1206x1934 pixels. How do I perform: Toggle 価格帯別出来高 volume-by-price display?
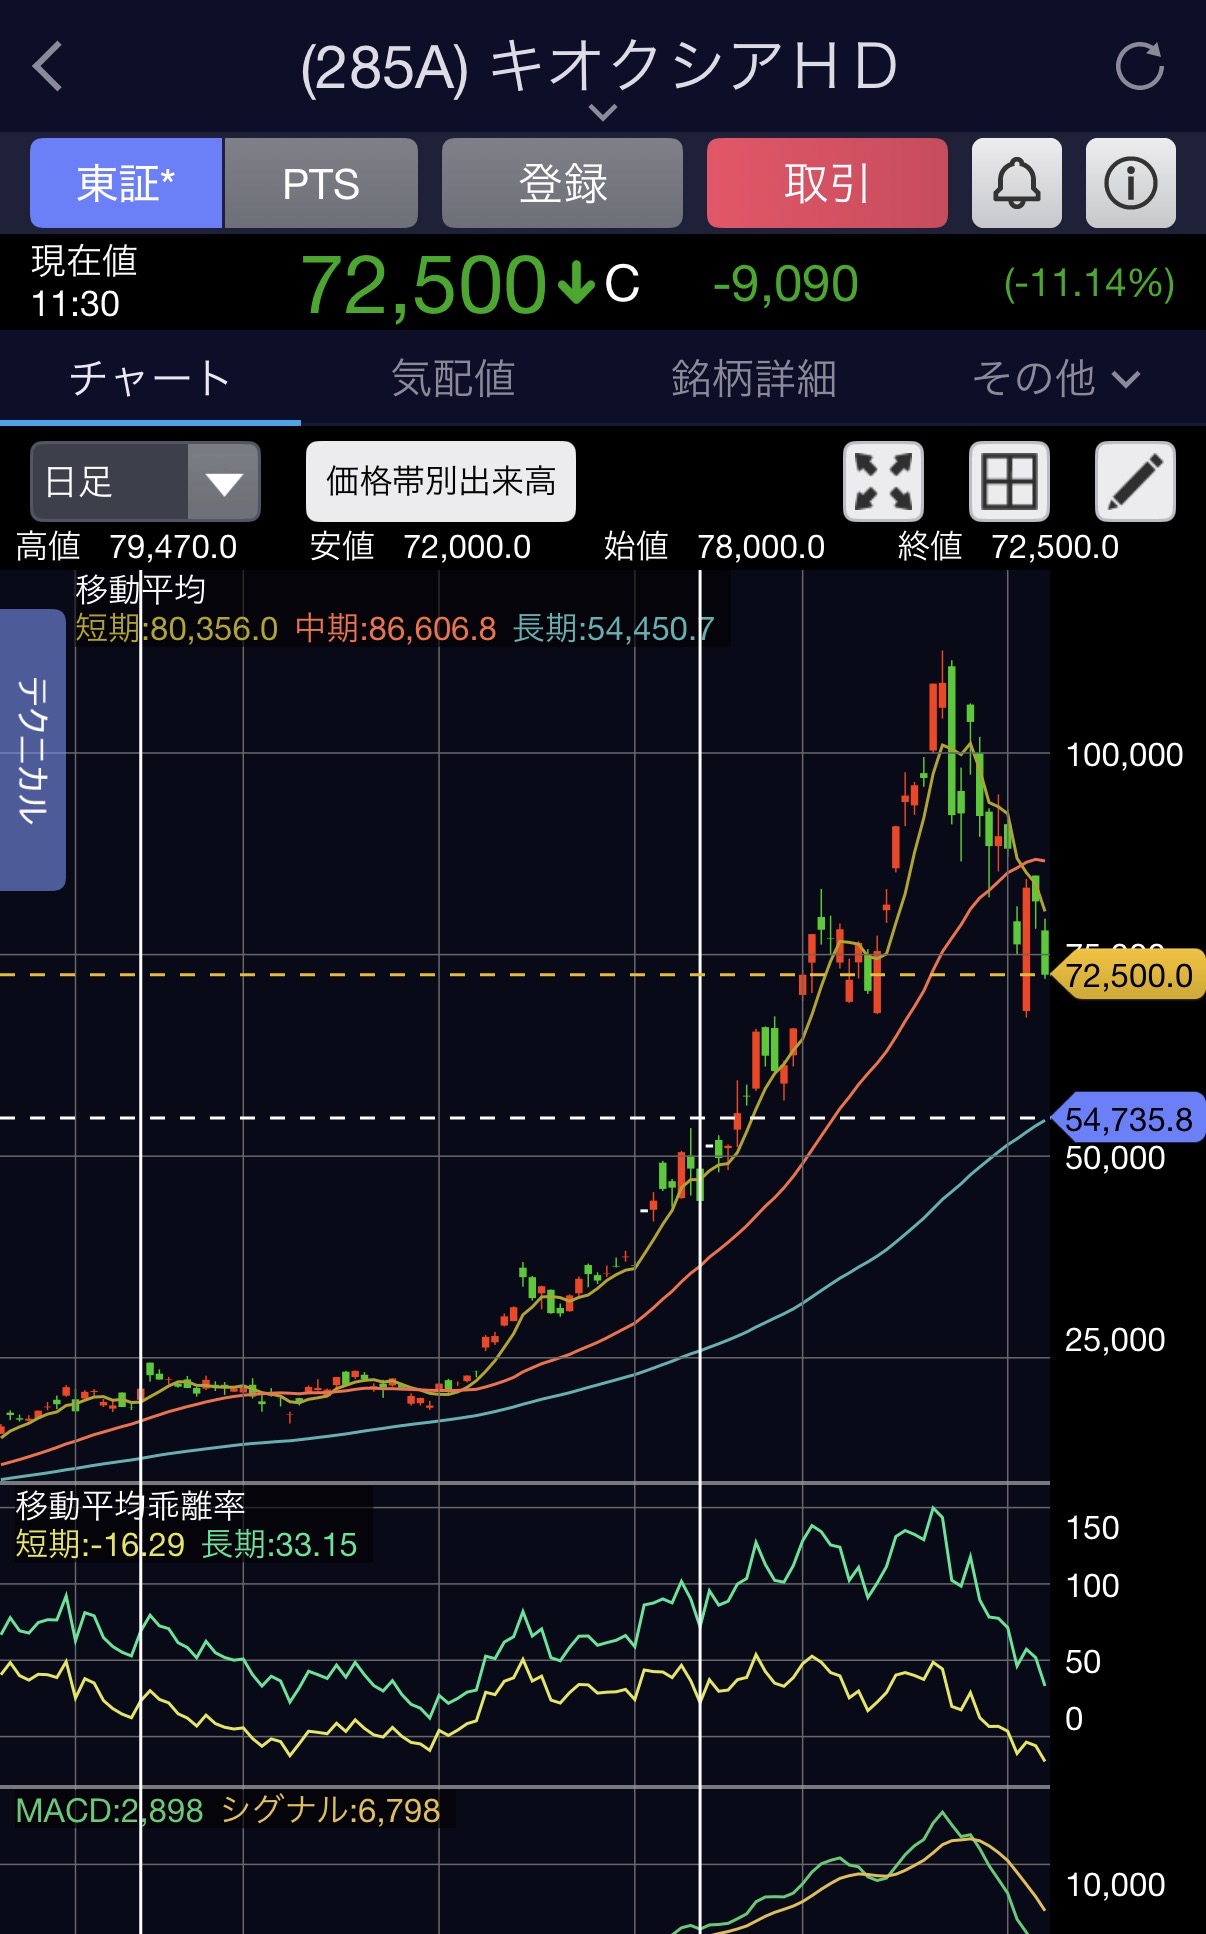click(440, 481)
